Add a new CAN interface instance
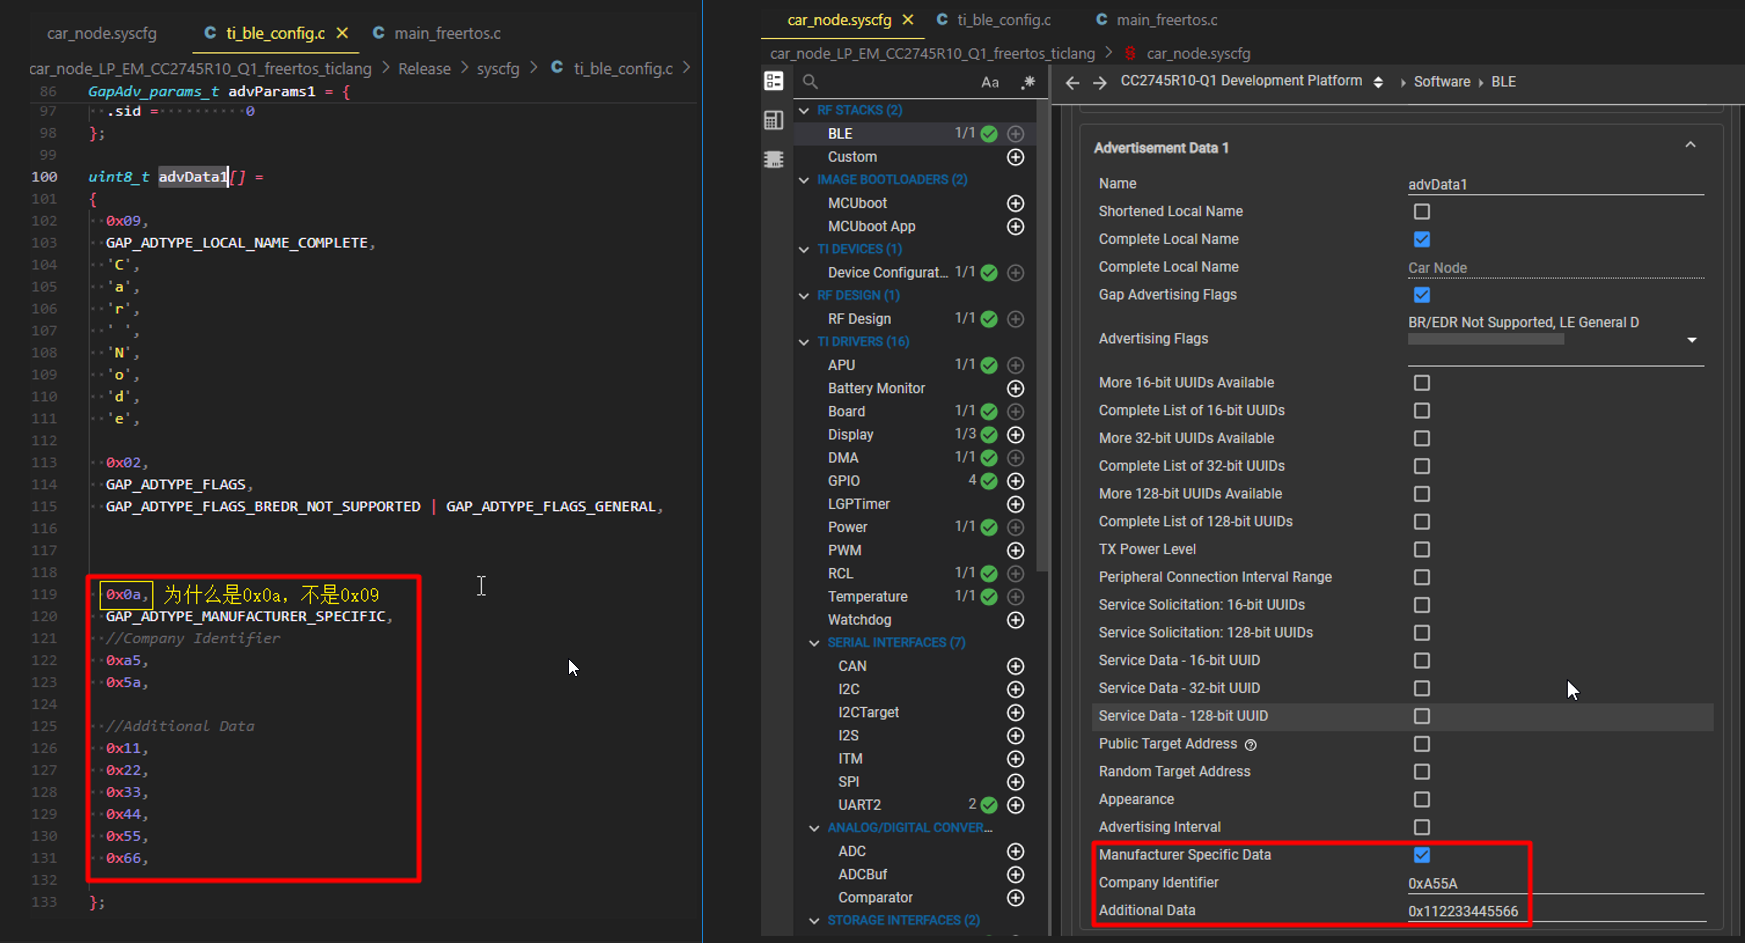The image size is (1745, 943). tap(1015, 666)
